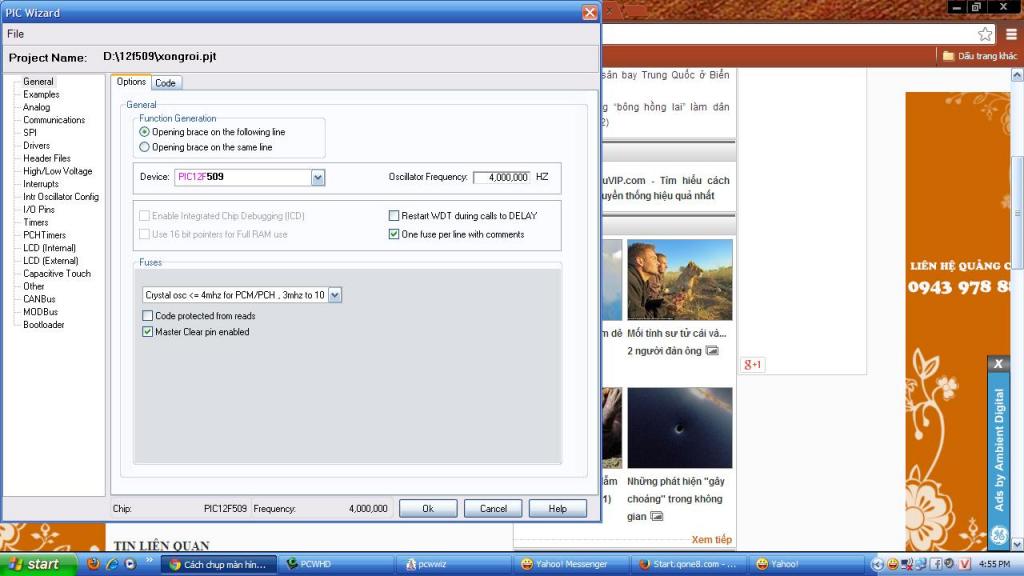Select Other in the category tree
This screenshot has height=576, width=1024.
point(33,286)
